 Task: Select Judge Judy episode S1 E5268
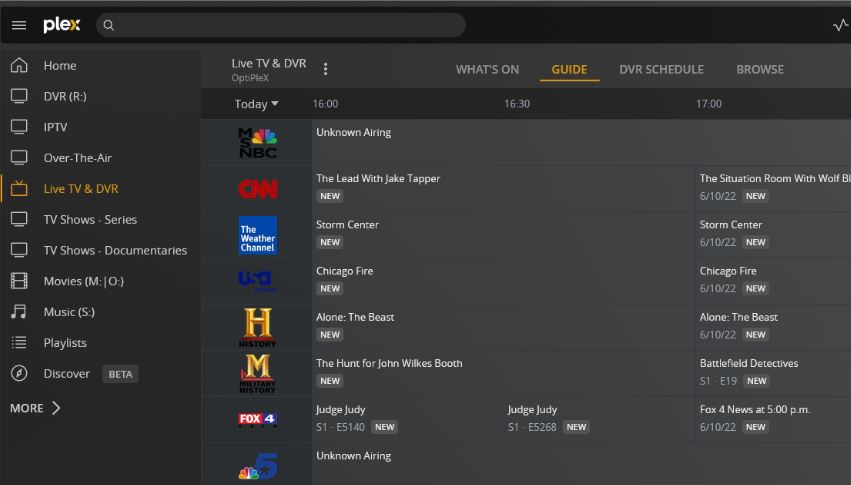(599, 419)
